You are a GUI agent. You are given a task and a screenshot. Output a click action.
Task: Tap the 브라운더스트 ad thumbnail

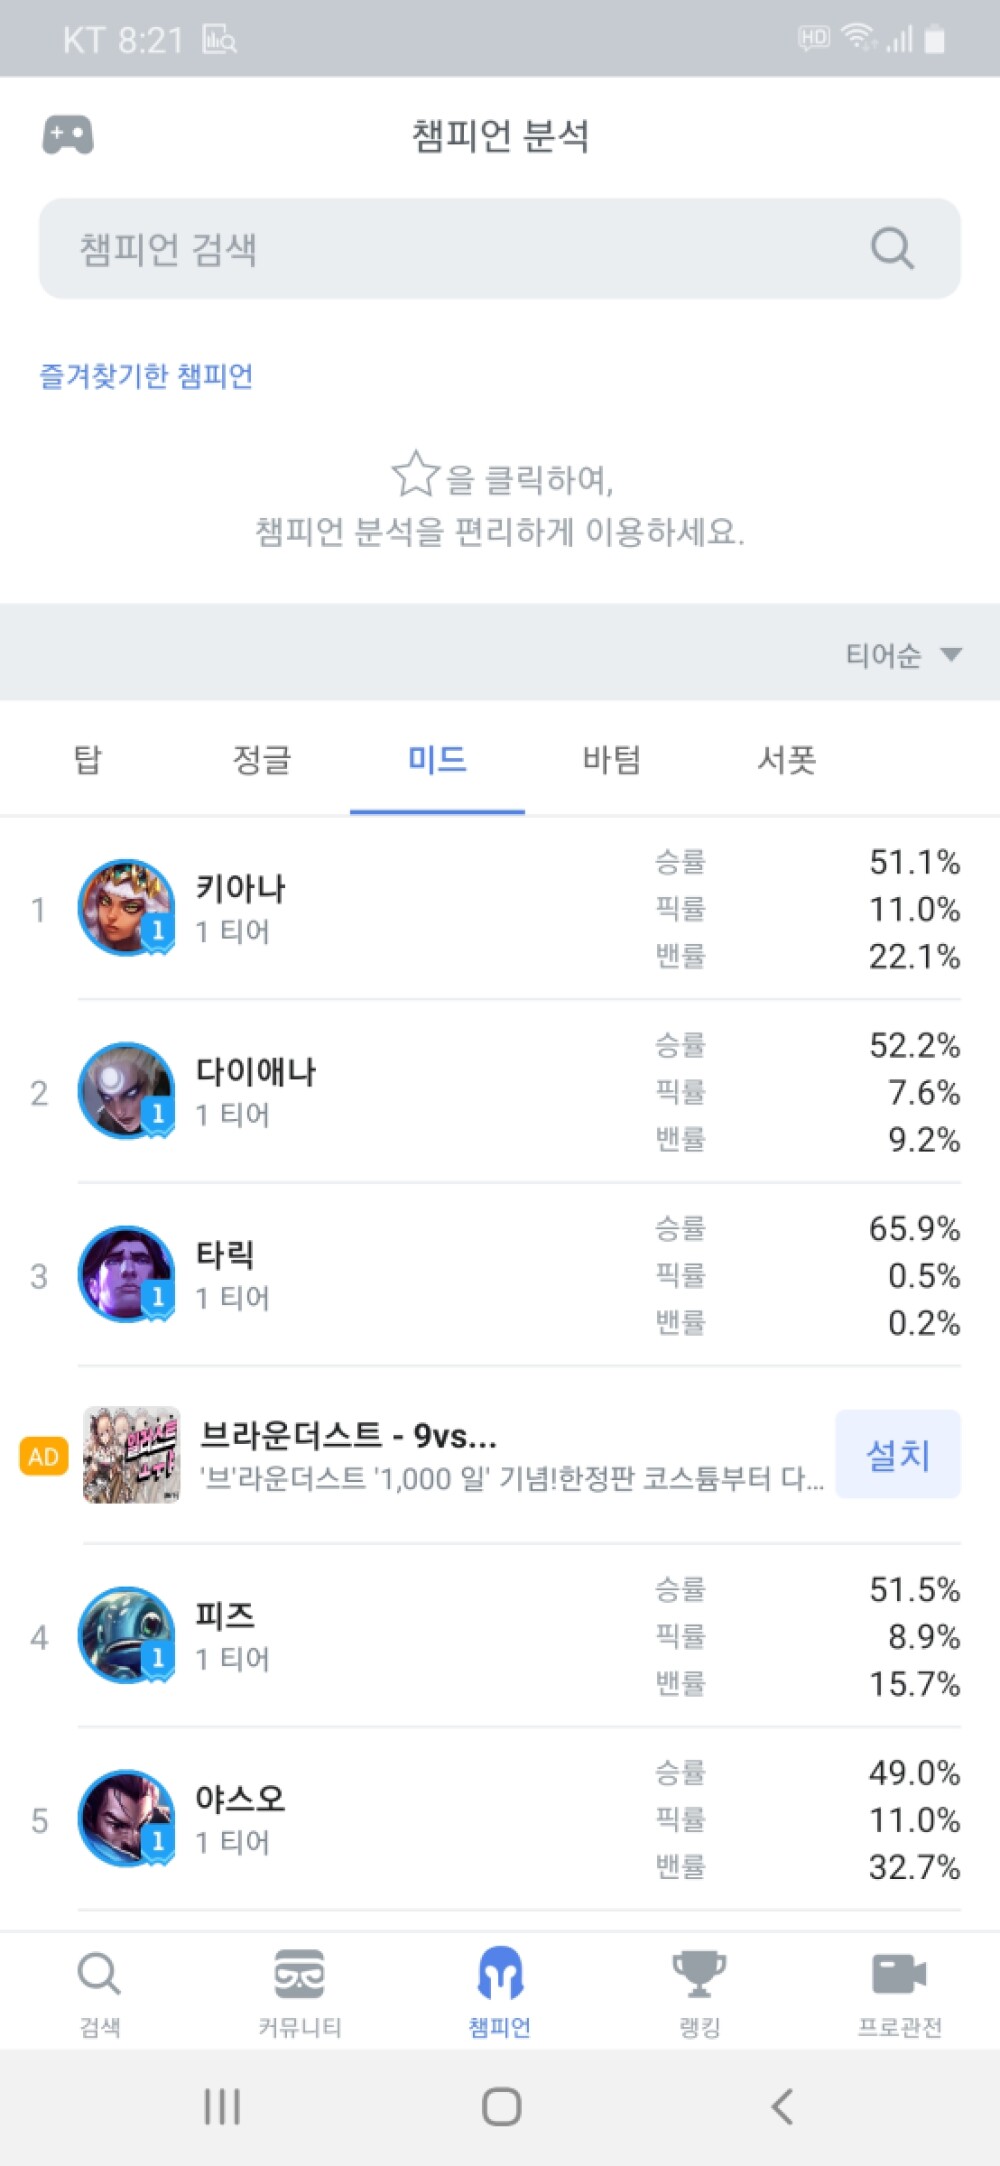pos(132,1455)
